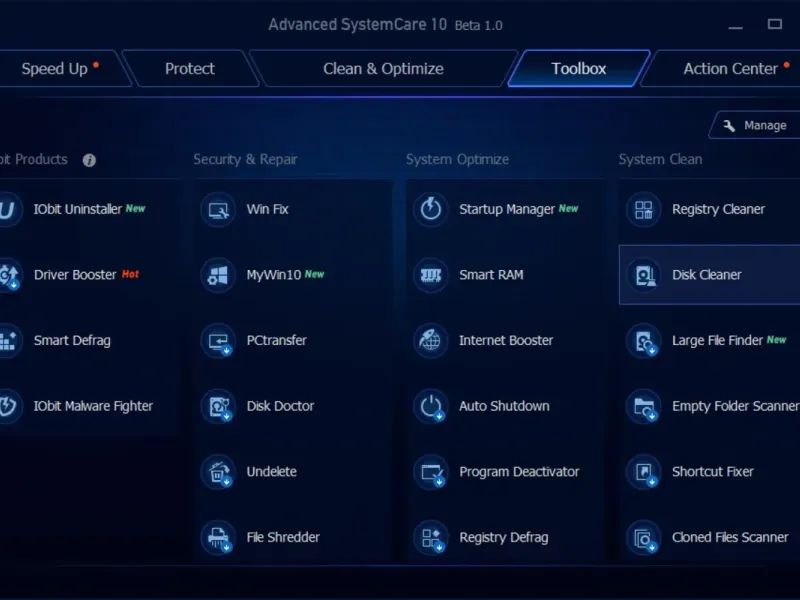This screenshot has height=600, width=800.
Task: Click the "Large File Finder" label
Action: [717, 340]
